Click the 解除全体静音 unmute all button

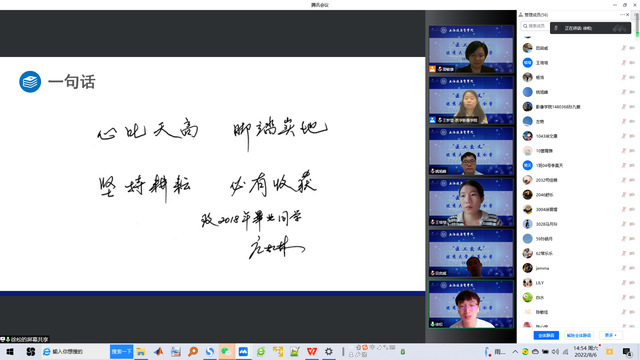(x=579, y=335)
